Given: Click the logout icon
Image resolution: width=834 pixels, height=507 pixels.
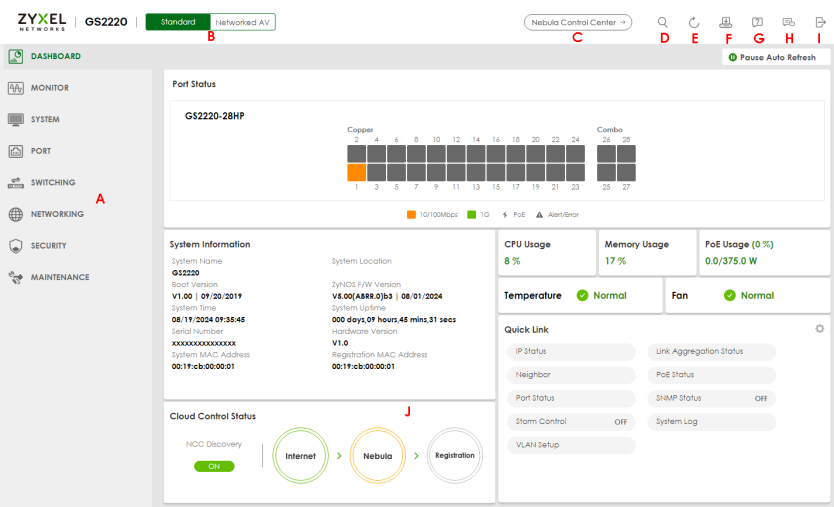Looking at the screenshot, I should point(820,22).
